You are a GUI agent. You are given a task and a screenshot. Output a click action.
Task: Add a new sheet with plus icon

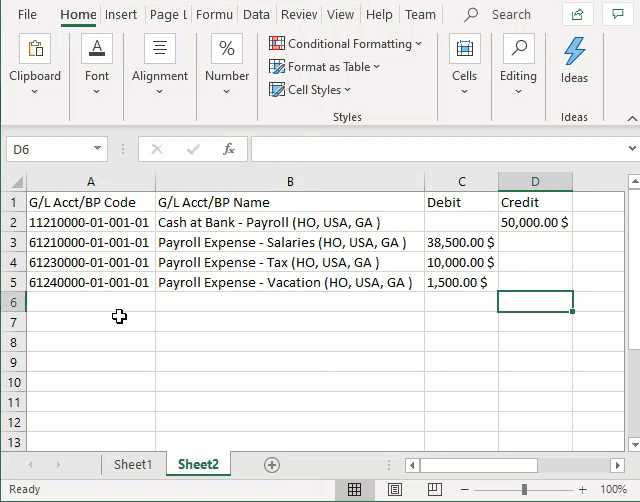(x=271, y=465)
